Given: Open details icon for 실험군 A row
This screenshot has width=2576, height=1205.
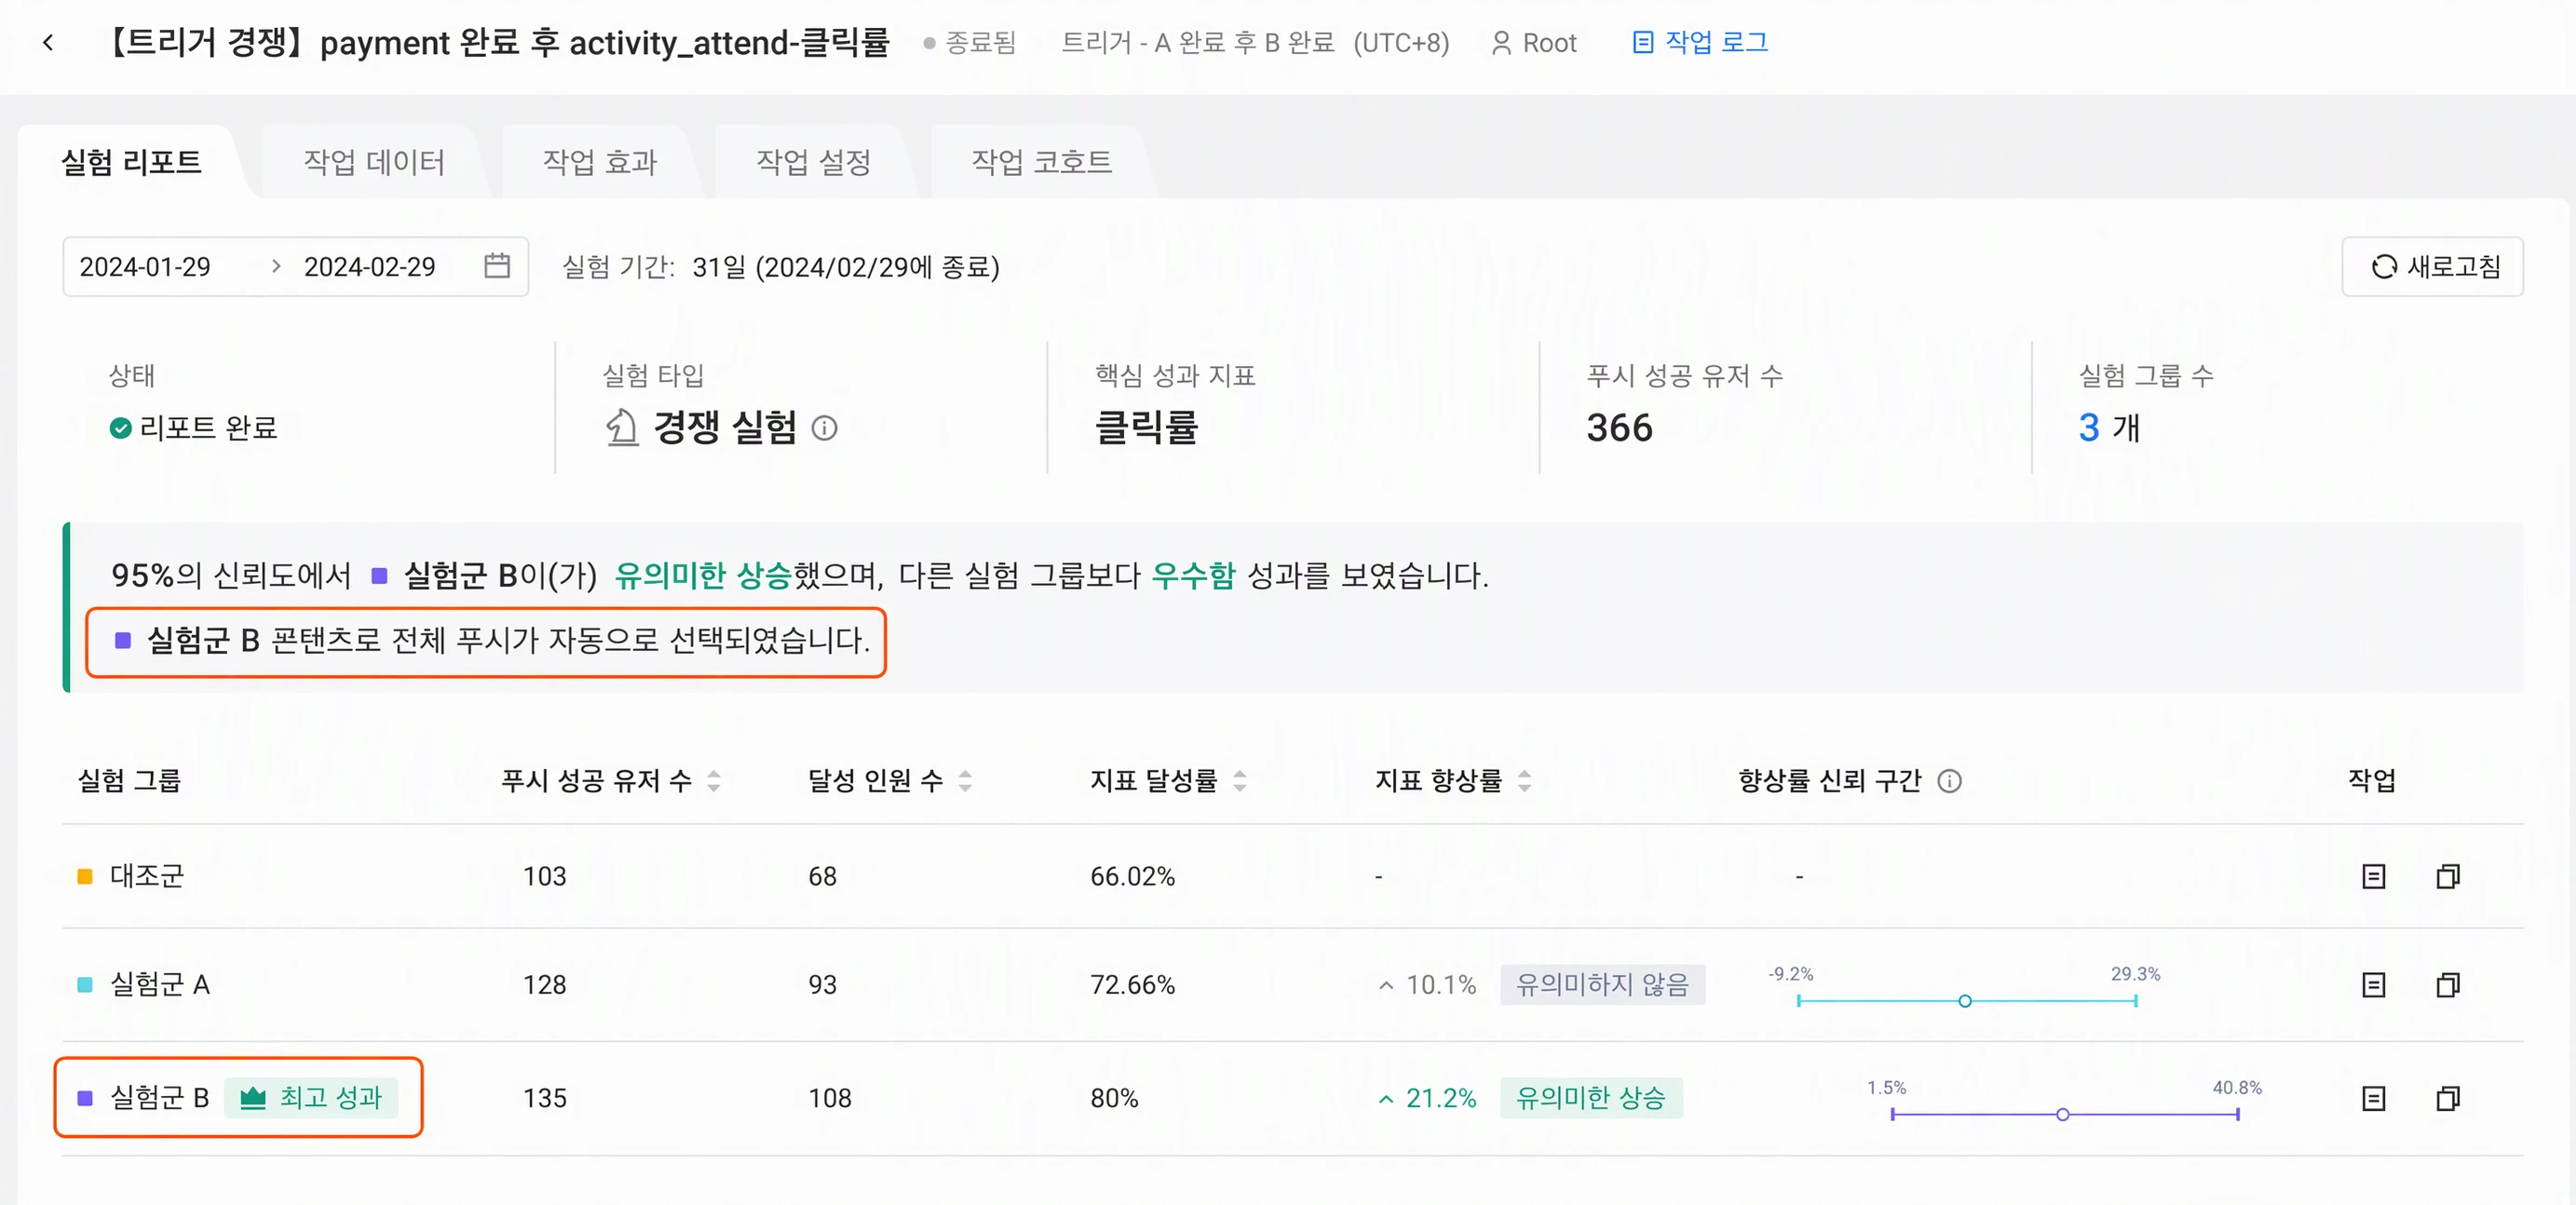Looking at the screenshot, I should tap(2373, 985).
